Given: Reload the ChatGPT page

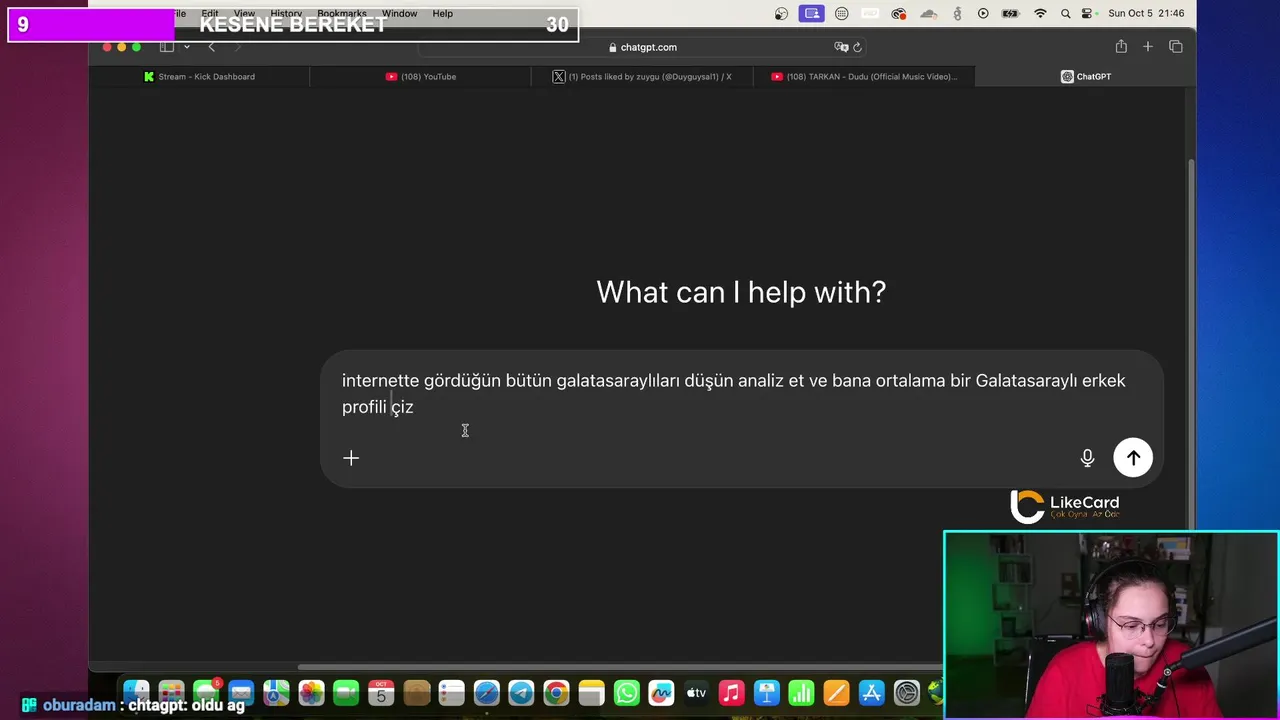Looking at the screenshot, I should pyautogui.click(x=857, y=47).
